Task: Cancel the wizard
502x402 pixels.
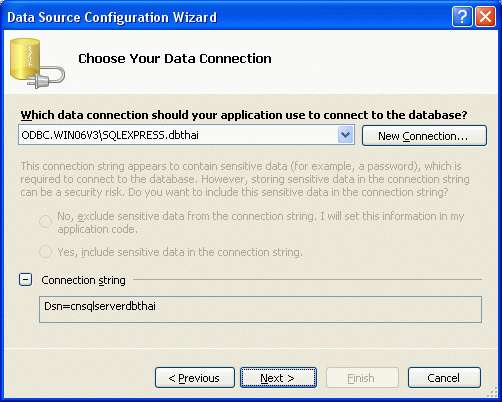Action: [x=444, y=378]
